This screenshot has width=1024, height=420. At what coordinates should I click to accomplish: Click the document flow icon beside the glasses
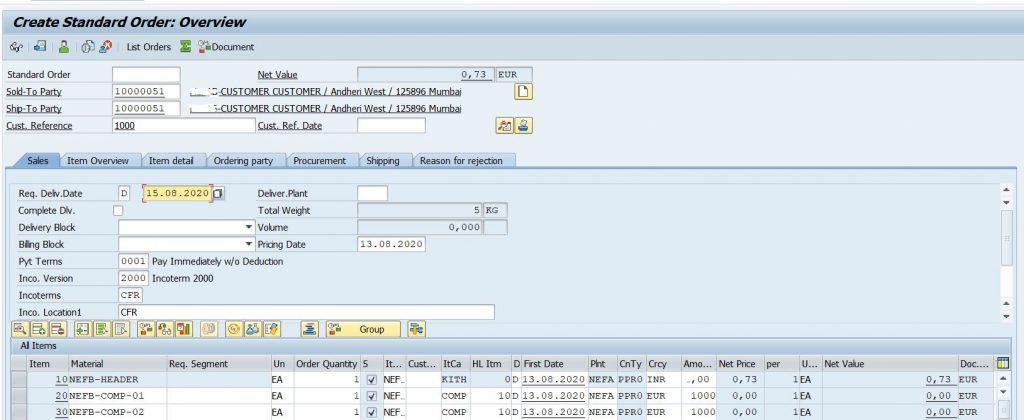(x=40, y=47)
